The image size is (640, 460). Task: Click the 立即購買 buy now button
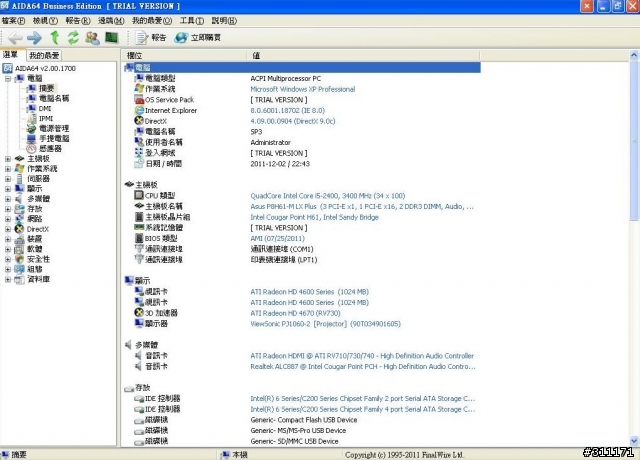coord(198,38)
